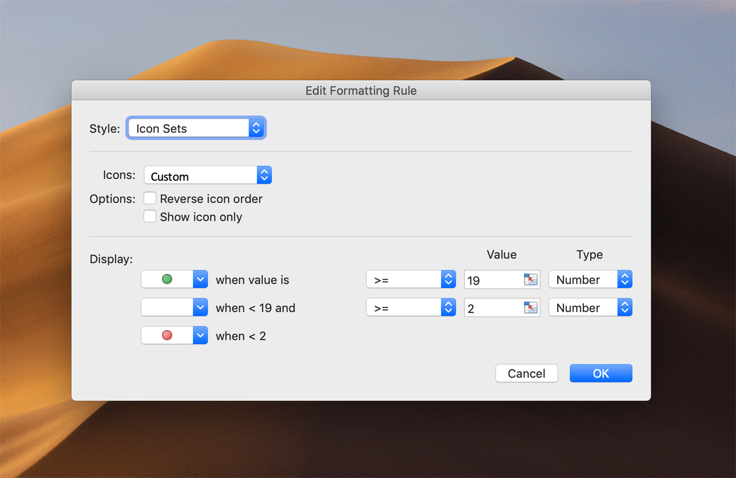This screenshot has height=478, width=736.
Task: Click the Edit Formatting Rule title bar
Action: tap(361, 90)
